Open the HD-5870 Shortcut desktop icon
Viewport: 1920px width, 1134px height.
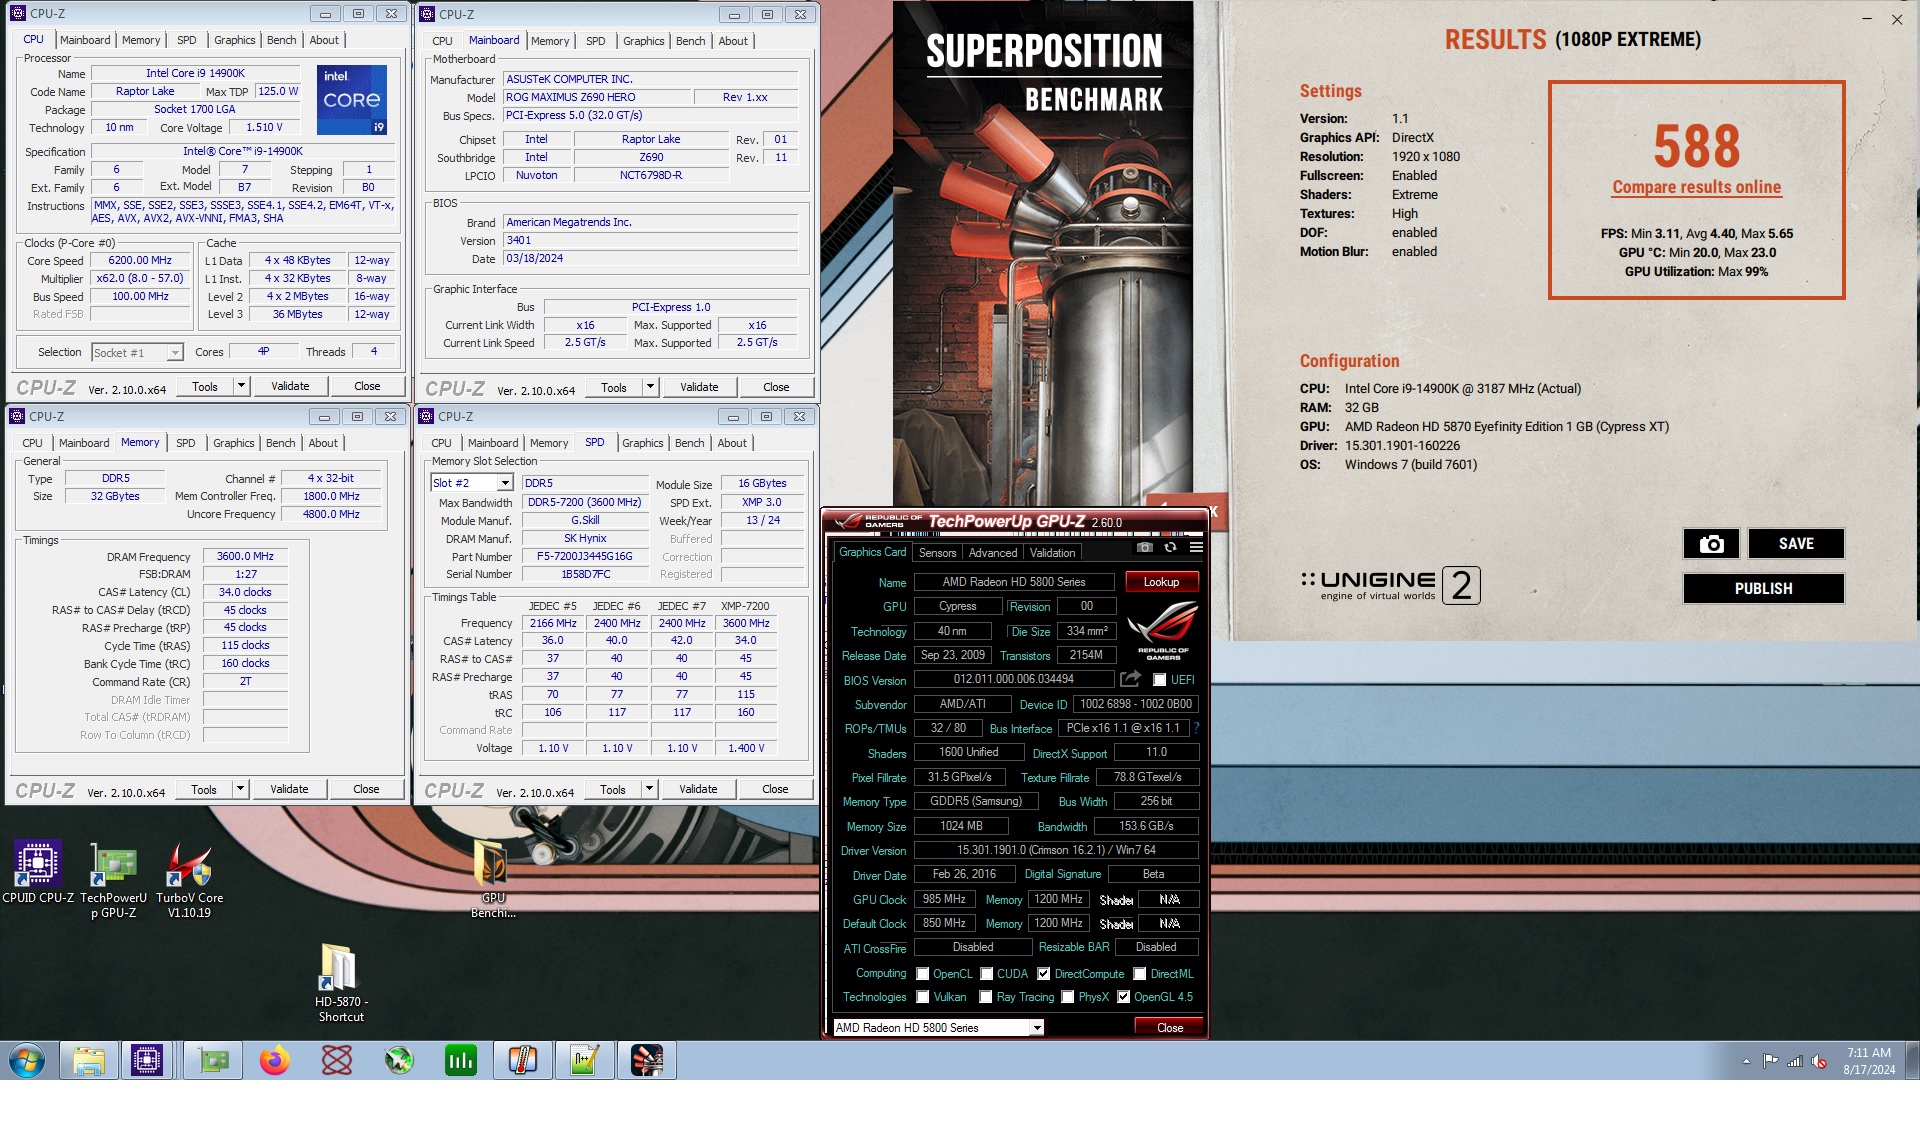341,983
